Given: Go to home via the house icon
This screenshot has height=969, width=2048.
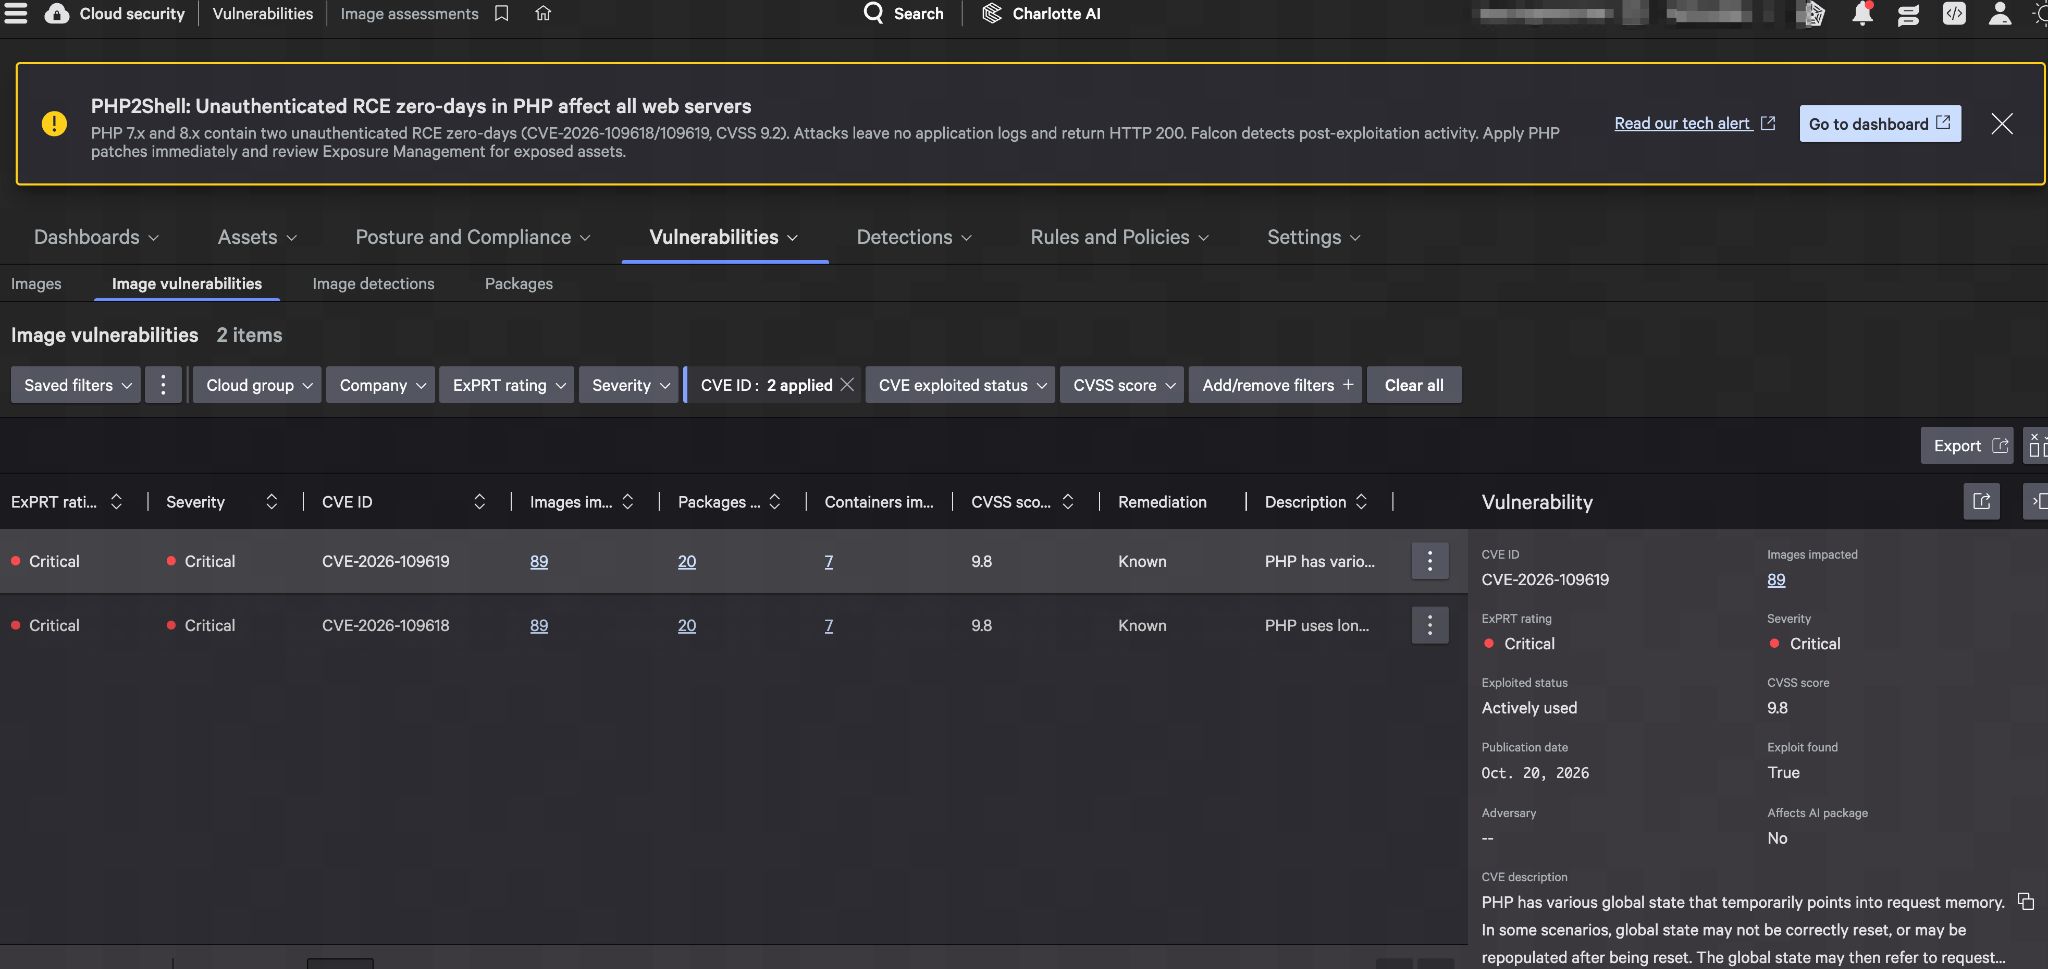Looking at the screenshot, I should click(x=543, y=13).
